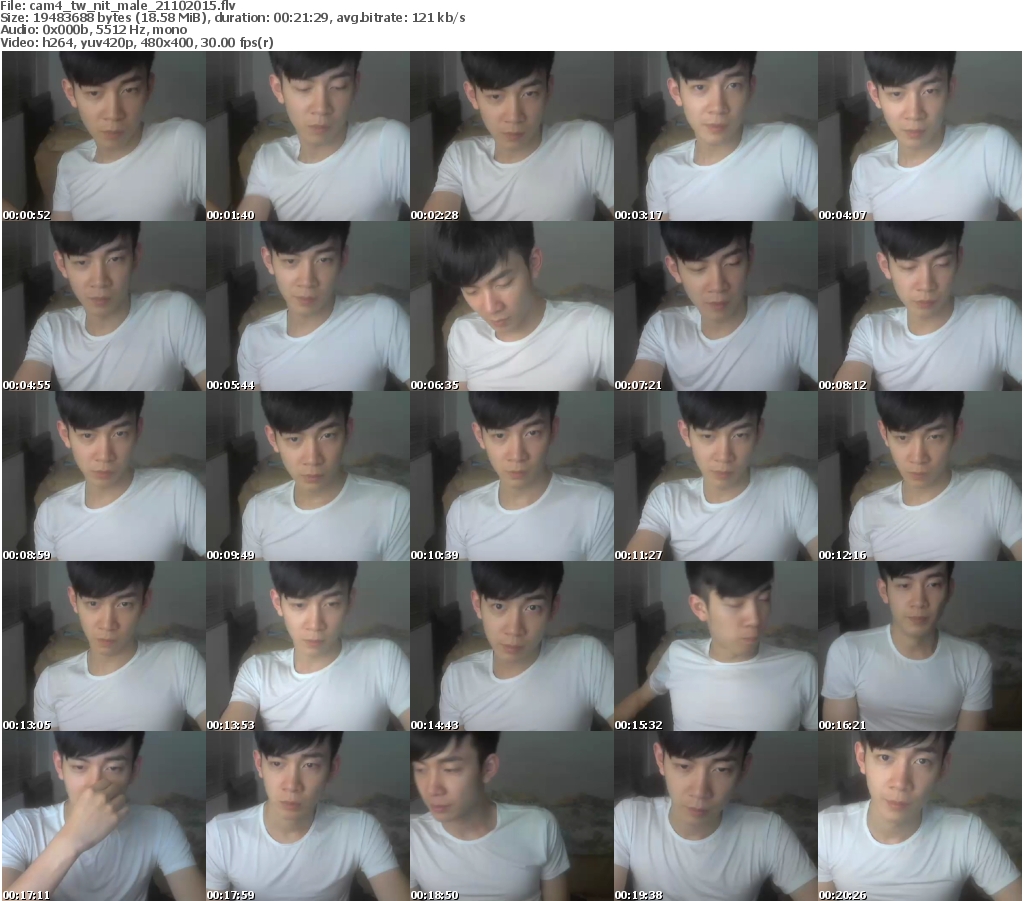Pick the frame marked 00:11:27
Viewport: 1024px width, 901px height.
click(716, 476)
